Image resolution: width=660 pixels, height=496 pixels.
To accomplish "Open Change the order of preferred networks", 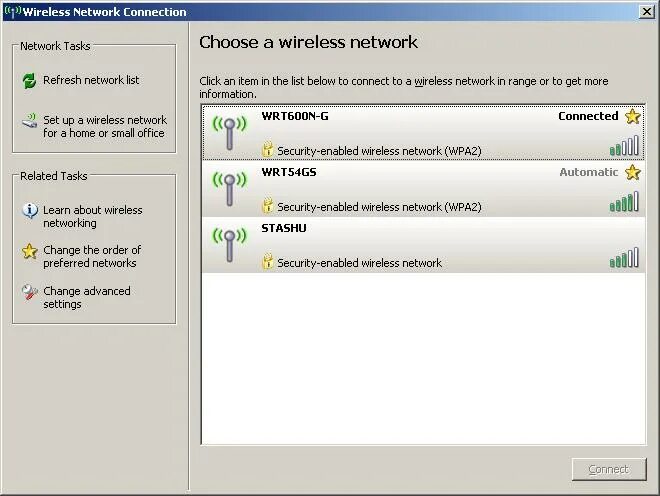I will [x=92, y=256].
